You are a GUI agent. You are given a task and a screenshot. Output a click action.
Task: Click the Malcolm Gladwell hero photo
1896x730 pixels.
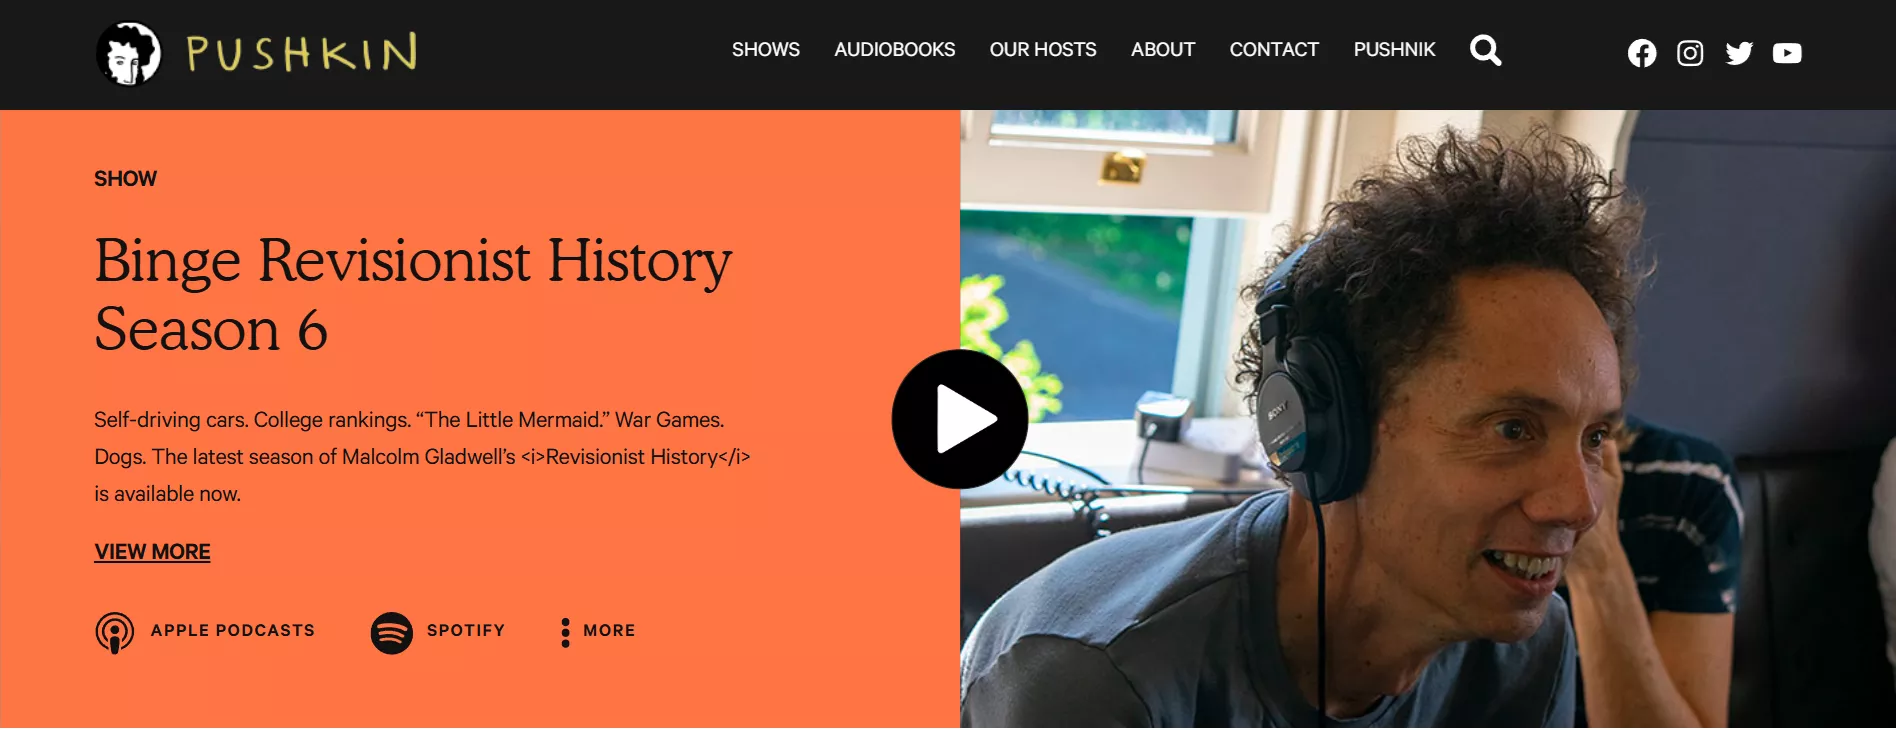pyautogui.click(x=1428, y=419)
